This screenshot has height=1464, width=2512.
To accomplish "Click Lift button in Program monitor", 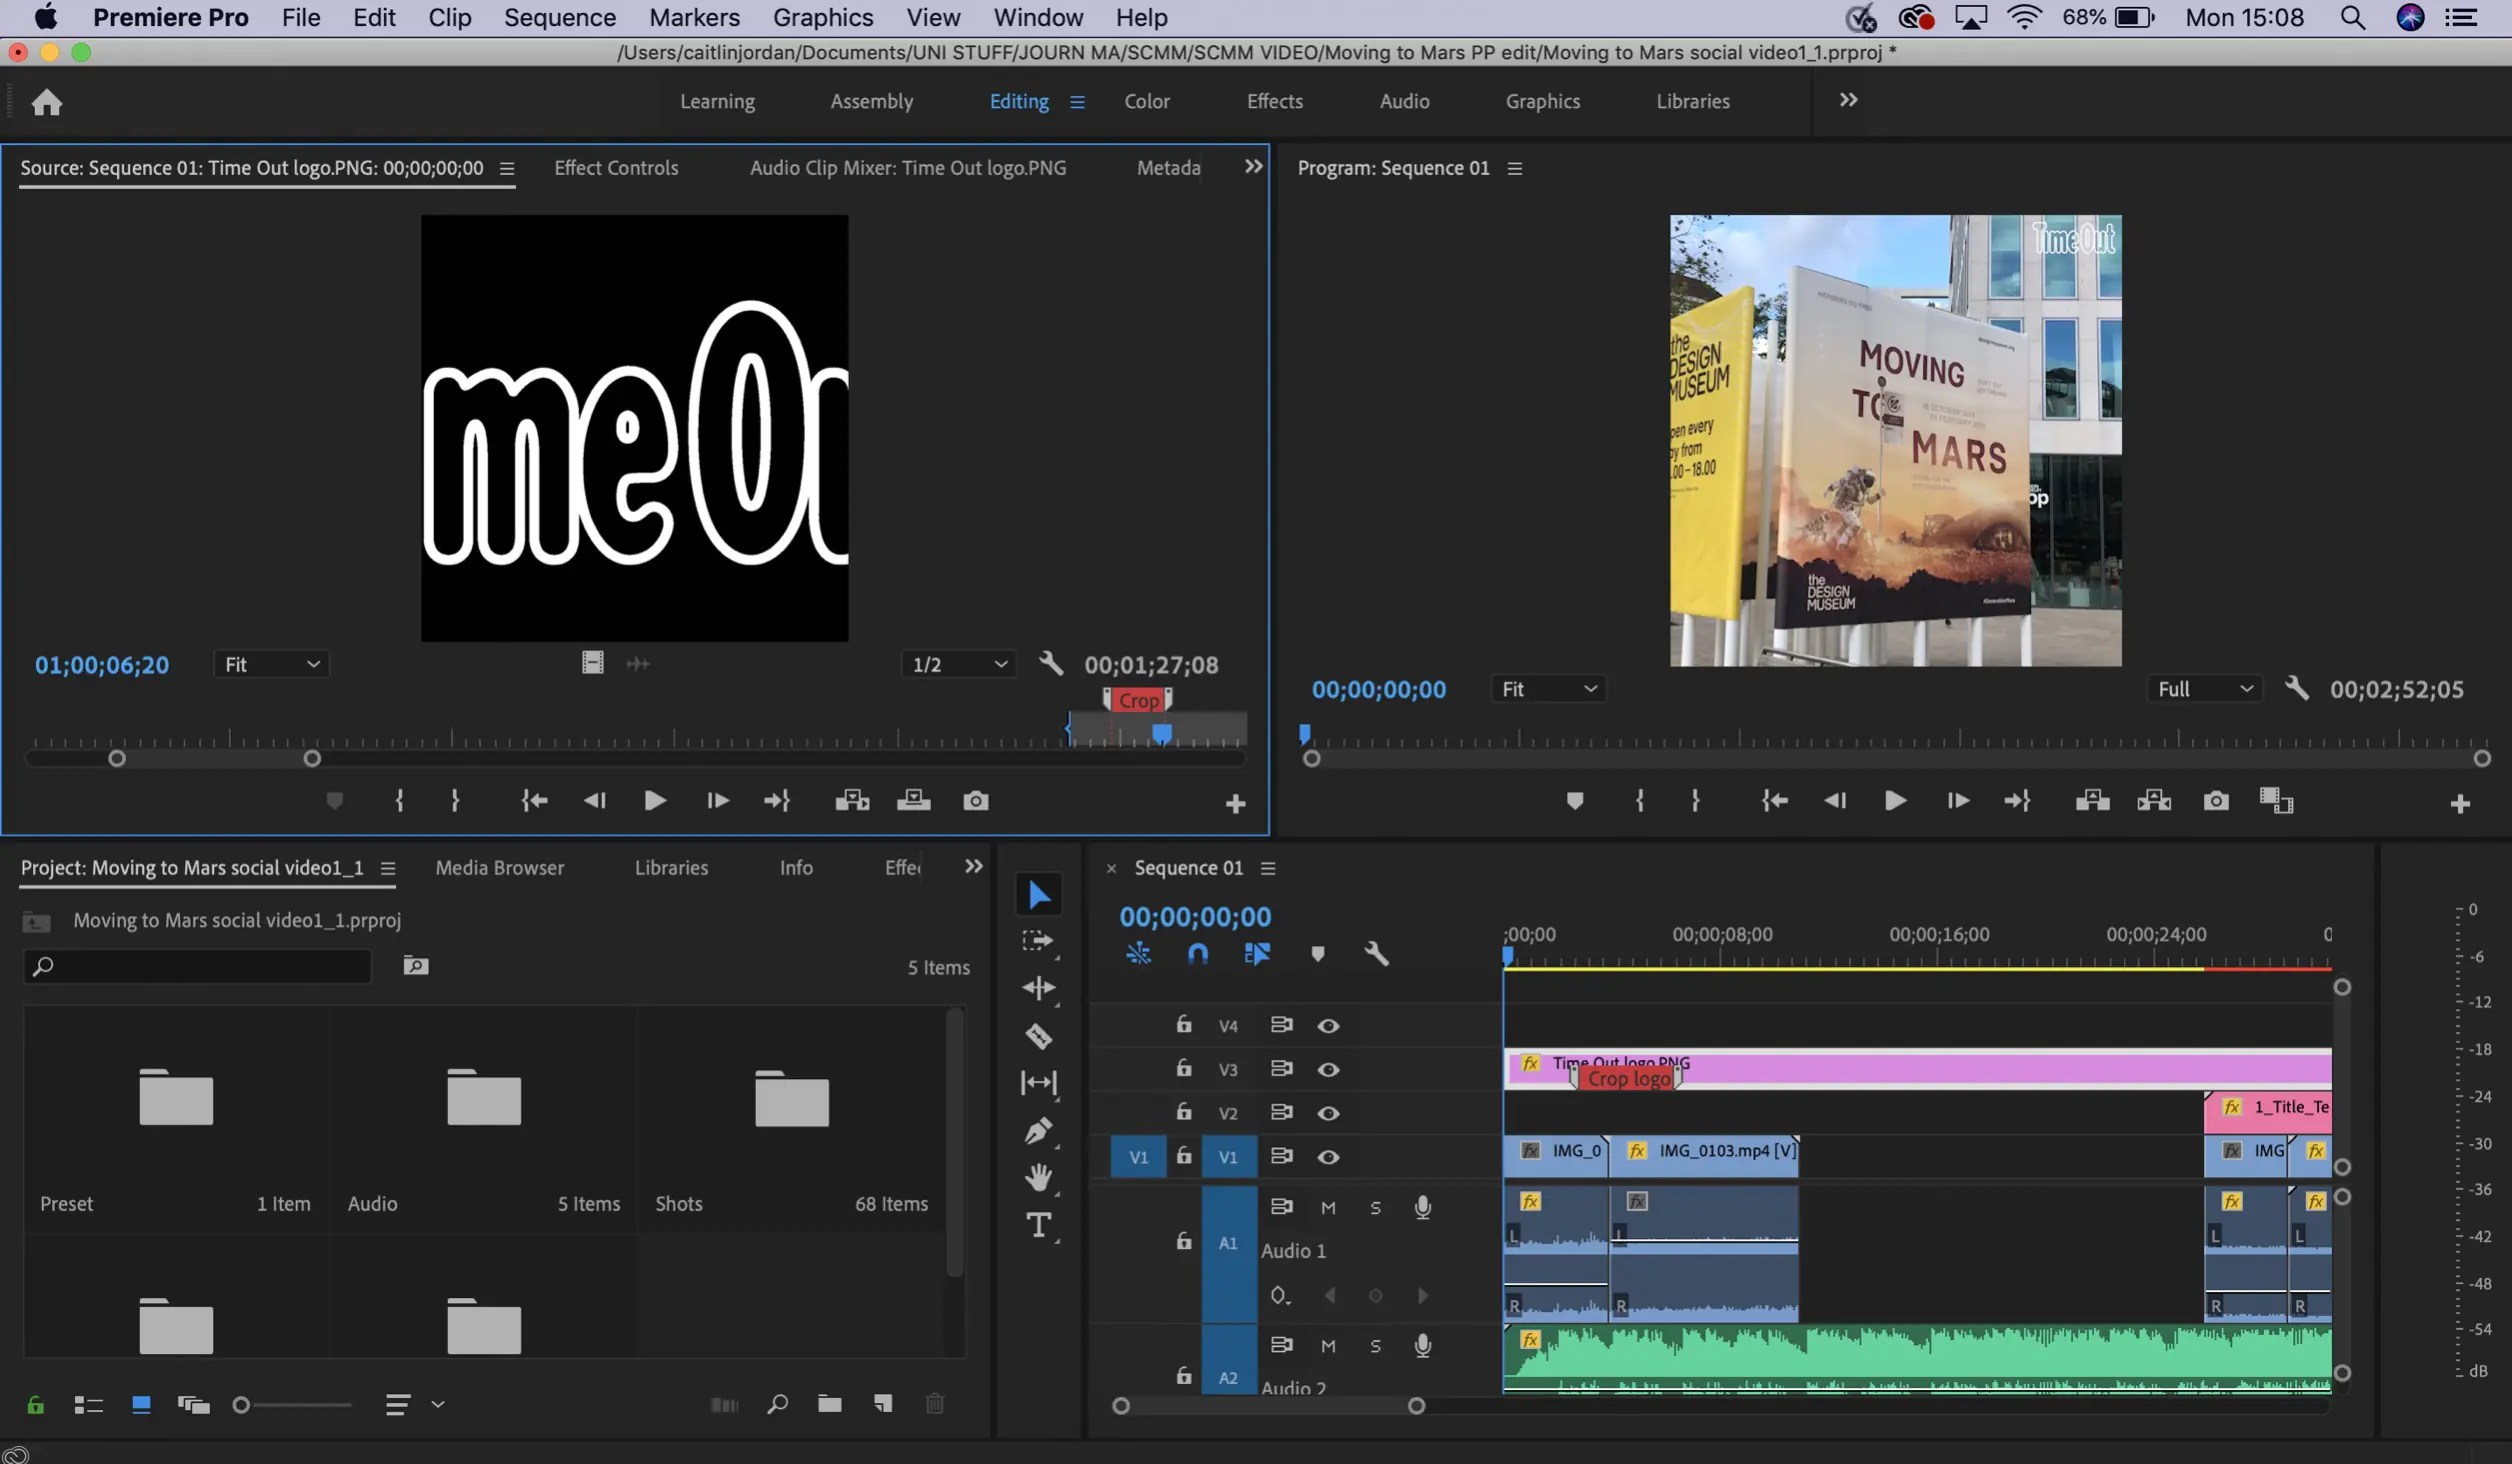I will tap(2092, 800).
